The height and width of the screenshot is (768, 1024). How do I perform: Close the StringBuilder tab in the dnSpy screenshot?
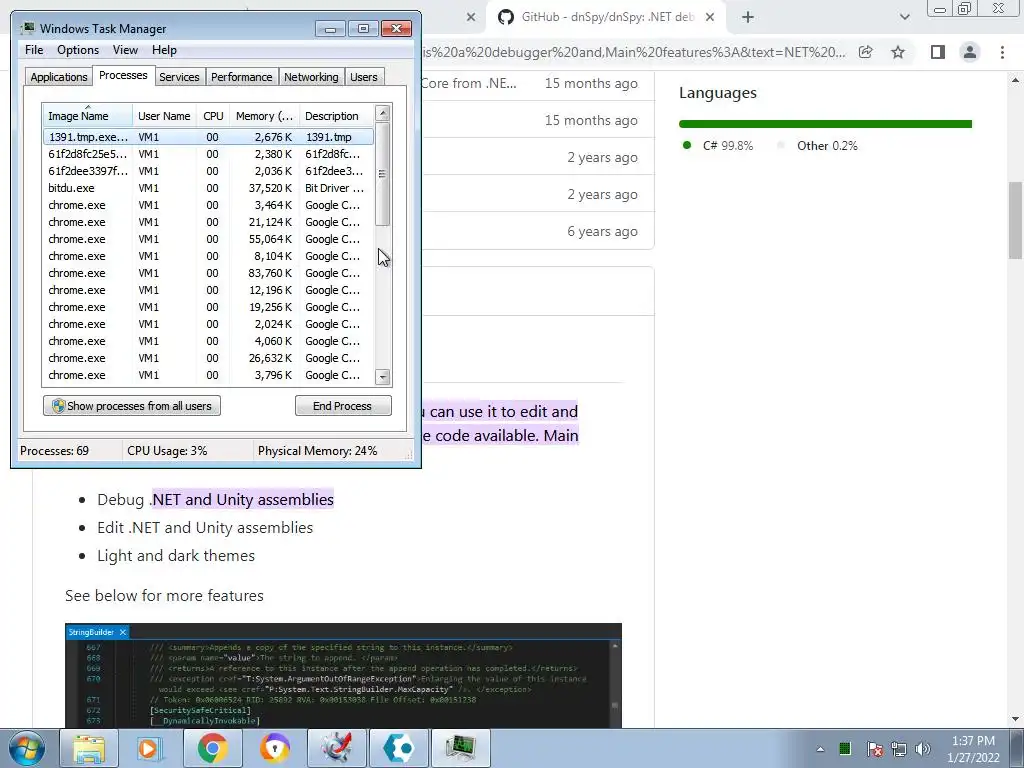tap(123, 632)
